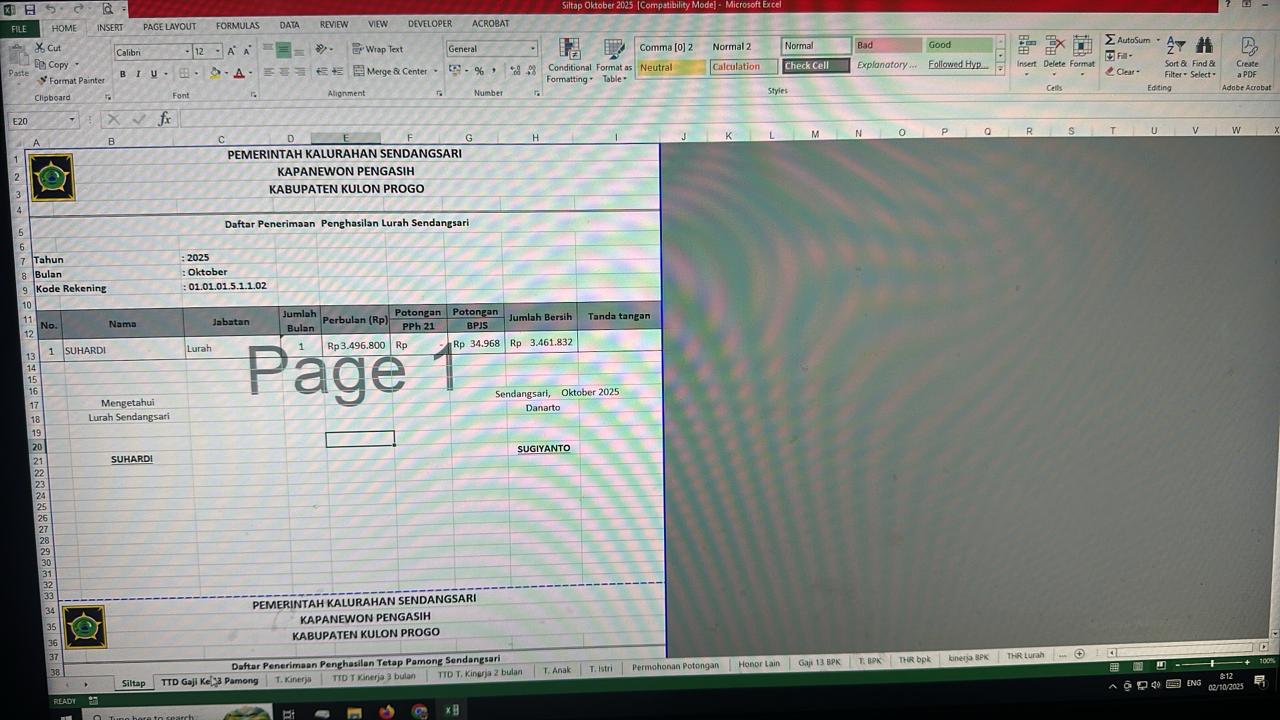This screenshot has width=1280, height=720.
Task: Open Find & Select binoculars
Action: click(1204, 58)
